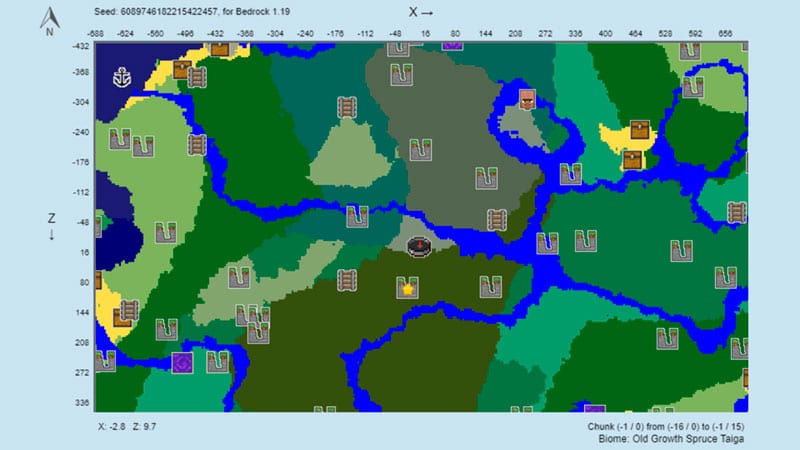
Task: Click the ravine icon near X 656, Z 80
Action: [x=726, y=278]
